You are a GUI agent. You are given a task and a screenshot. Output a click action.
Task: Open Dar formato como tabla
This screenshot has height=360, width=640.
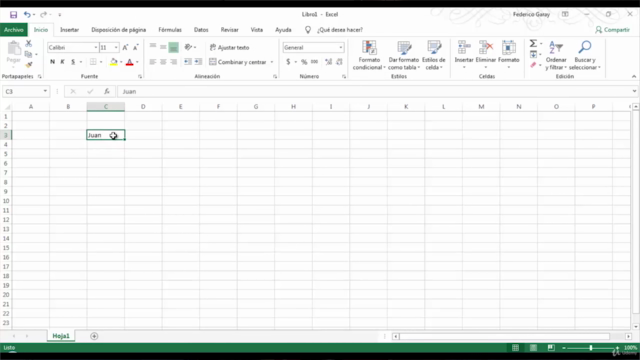(x=404, y=56)
